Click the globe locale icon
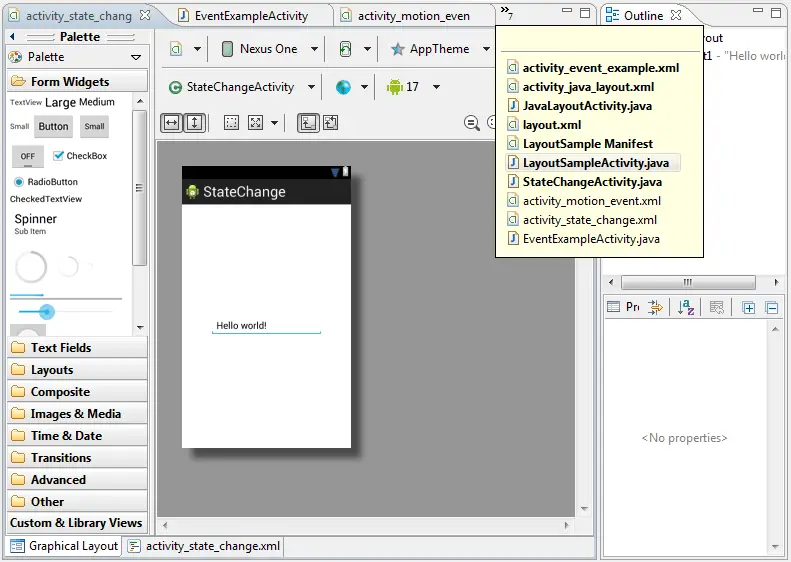 click(343, 87)
